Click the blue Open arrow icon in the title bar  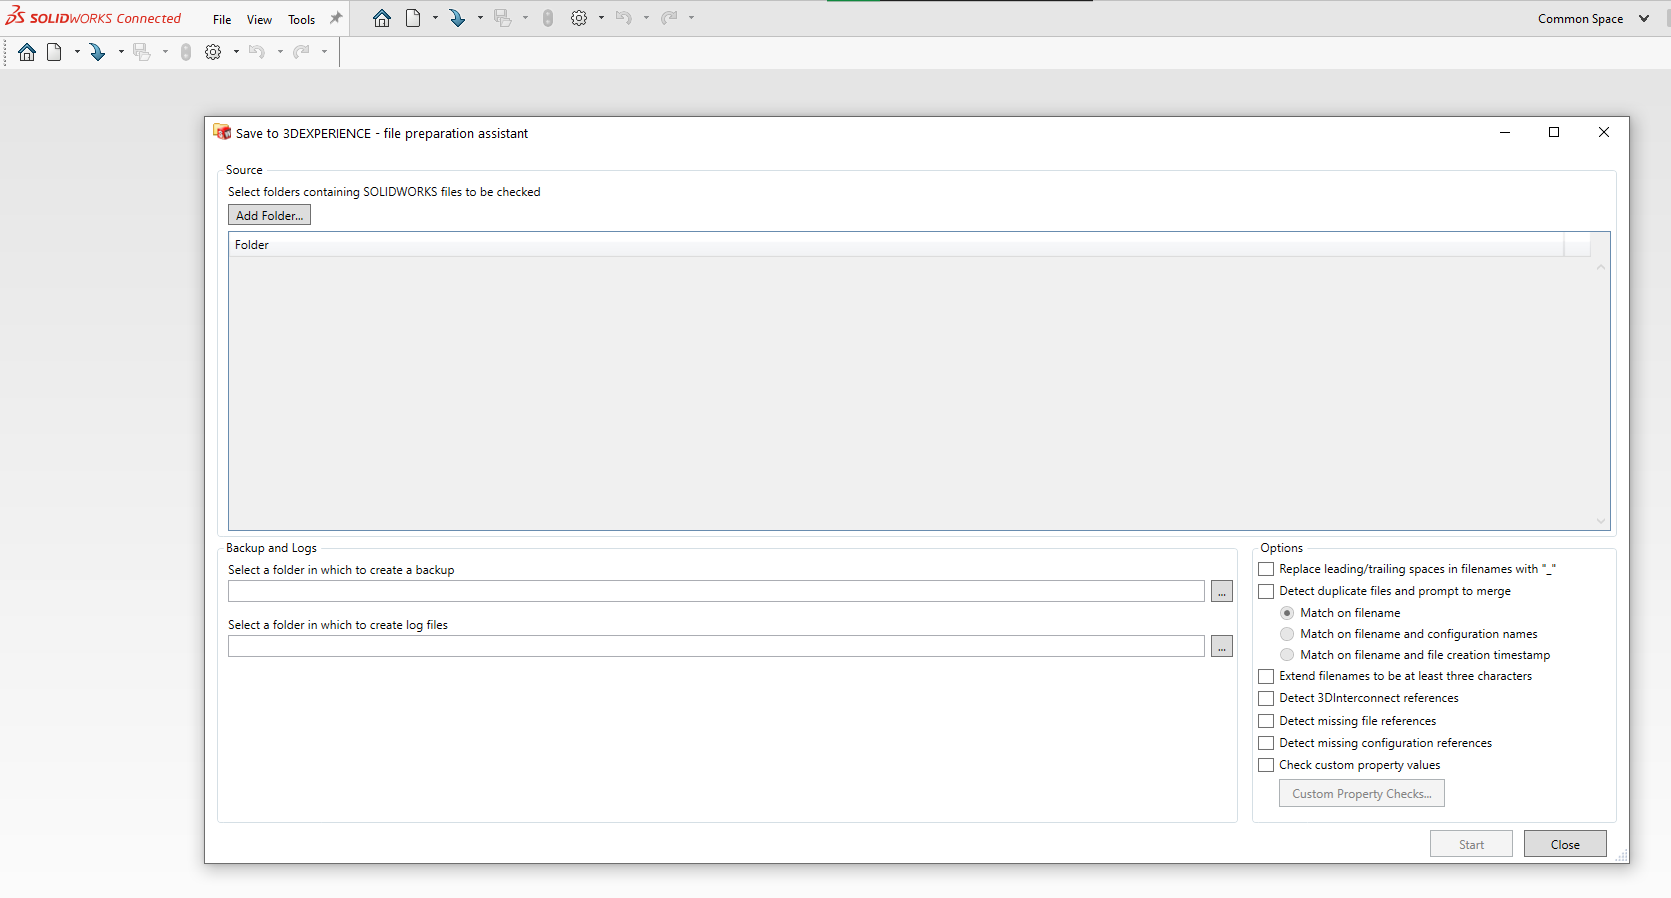coord(457,18)
